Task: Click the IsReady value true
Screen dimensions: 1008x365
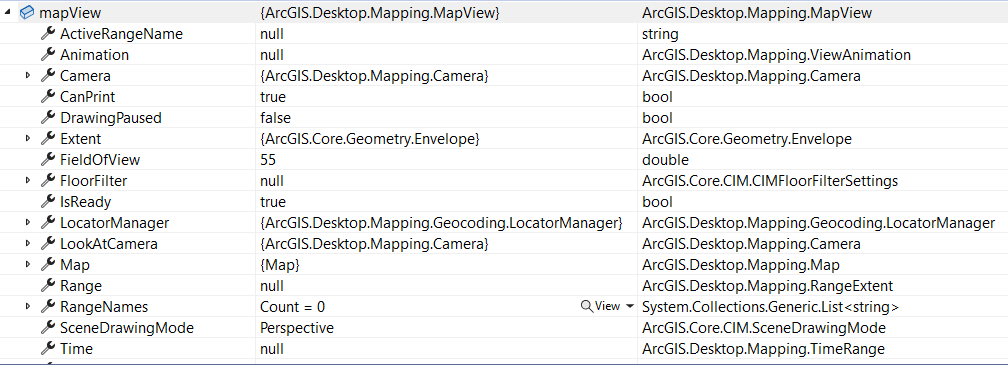Action: coord(273,202)
